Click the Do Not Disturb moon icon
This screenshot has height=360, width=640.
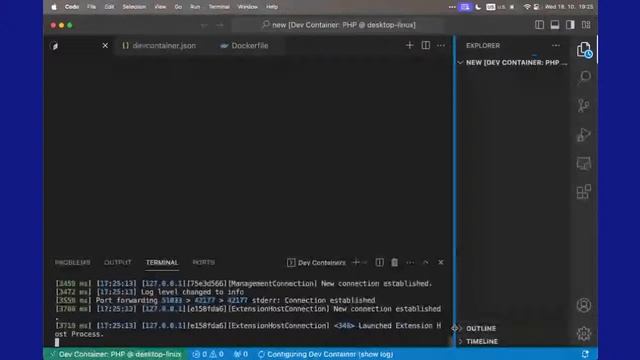point(478,7)
